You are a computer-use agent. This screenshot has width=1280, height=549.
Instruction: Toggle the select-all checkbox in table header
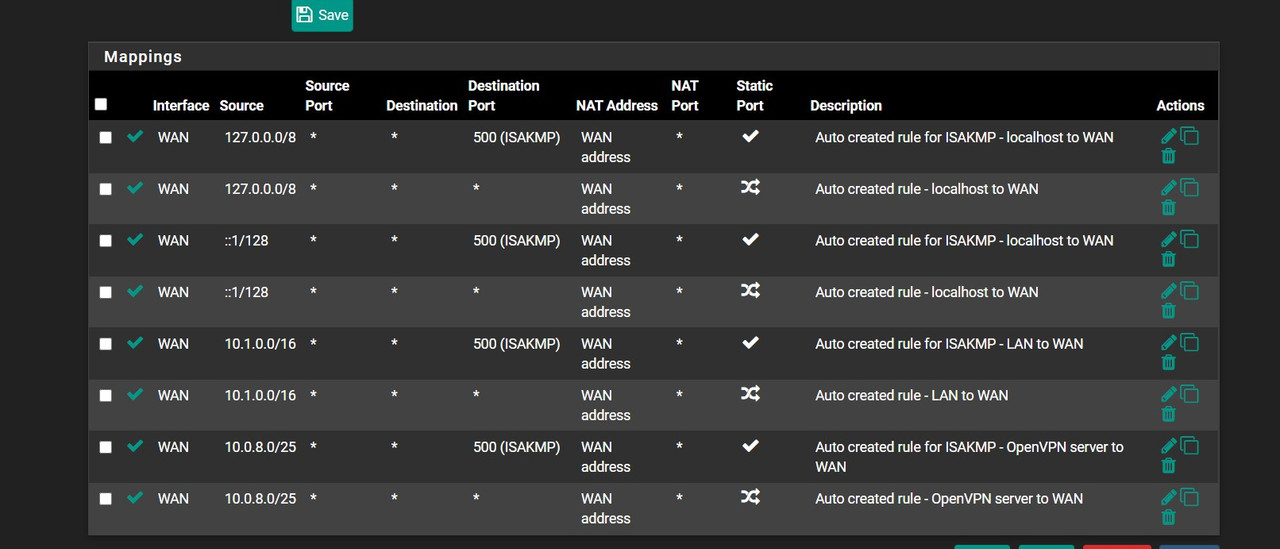(101, 104)
